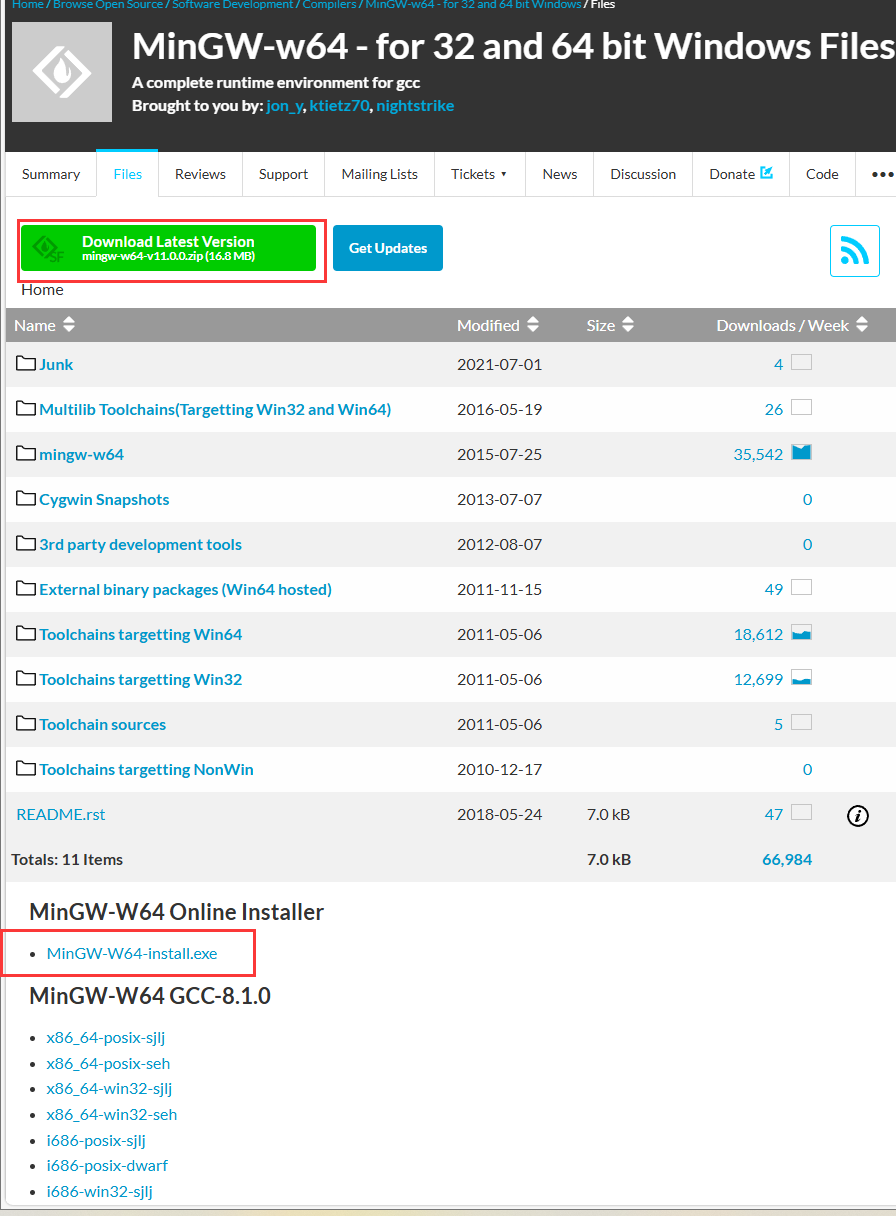Click the MinGW-W64 GCC-8.1.0 heading
Viewport: 896px width, 1216px height.
point(150,996)
